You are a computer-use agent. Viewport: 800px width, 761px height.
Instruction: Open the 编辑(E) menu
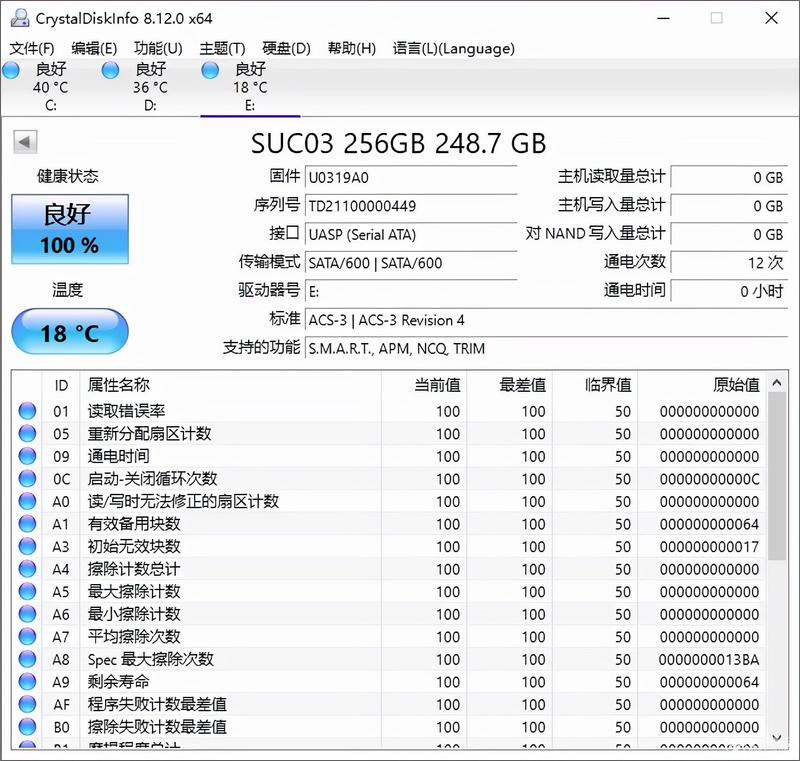pos(94,48)
